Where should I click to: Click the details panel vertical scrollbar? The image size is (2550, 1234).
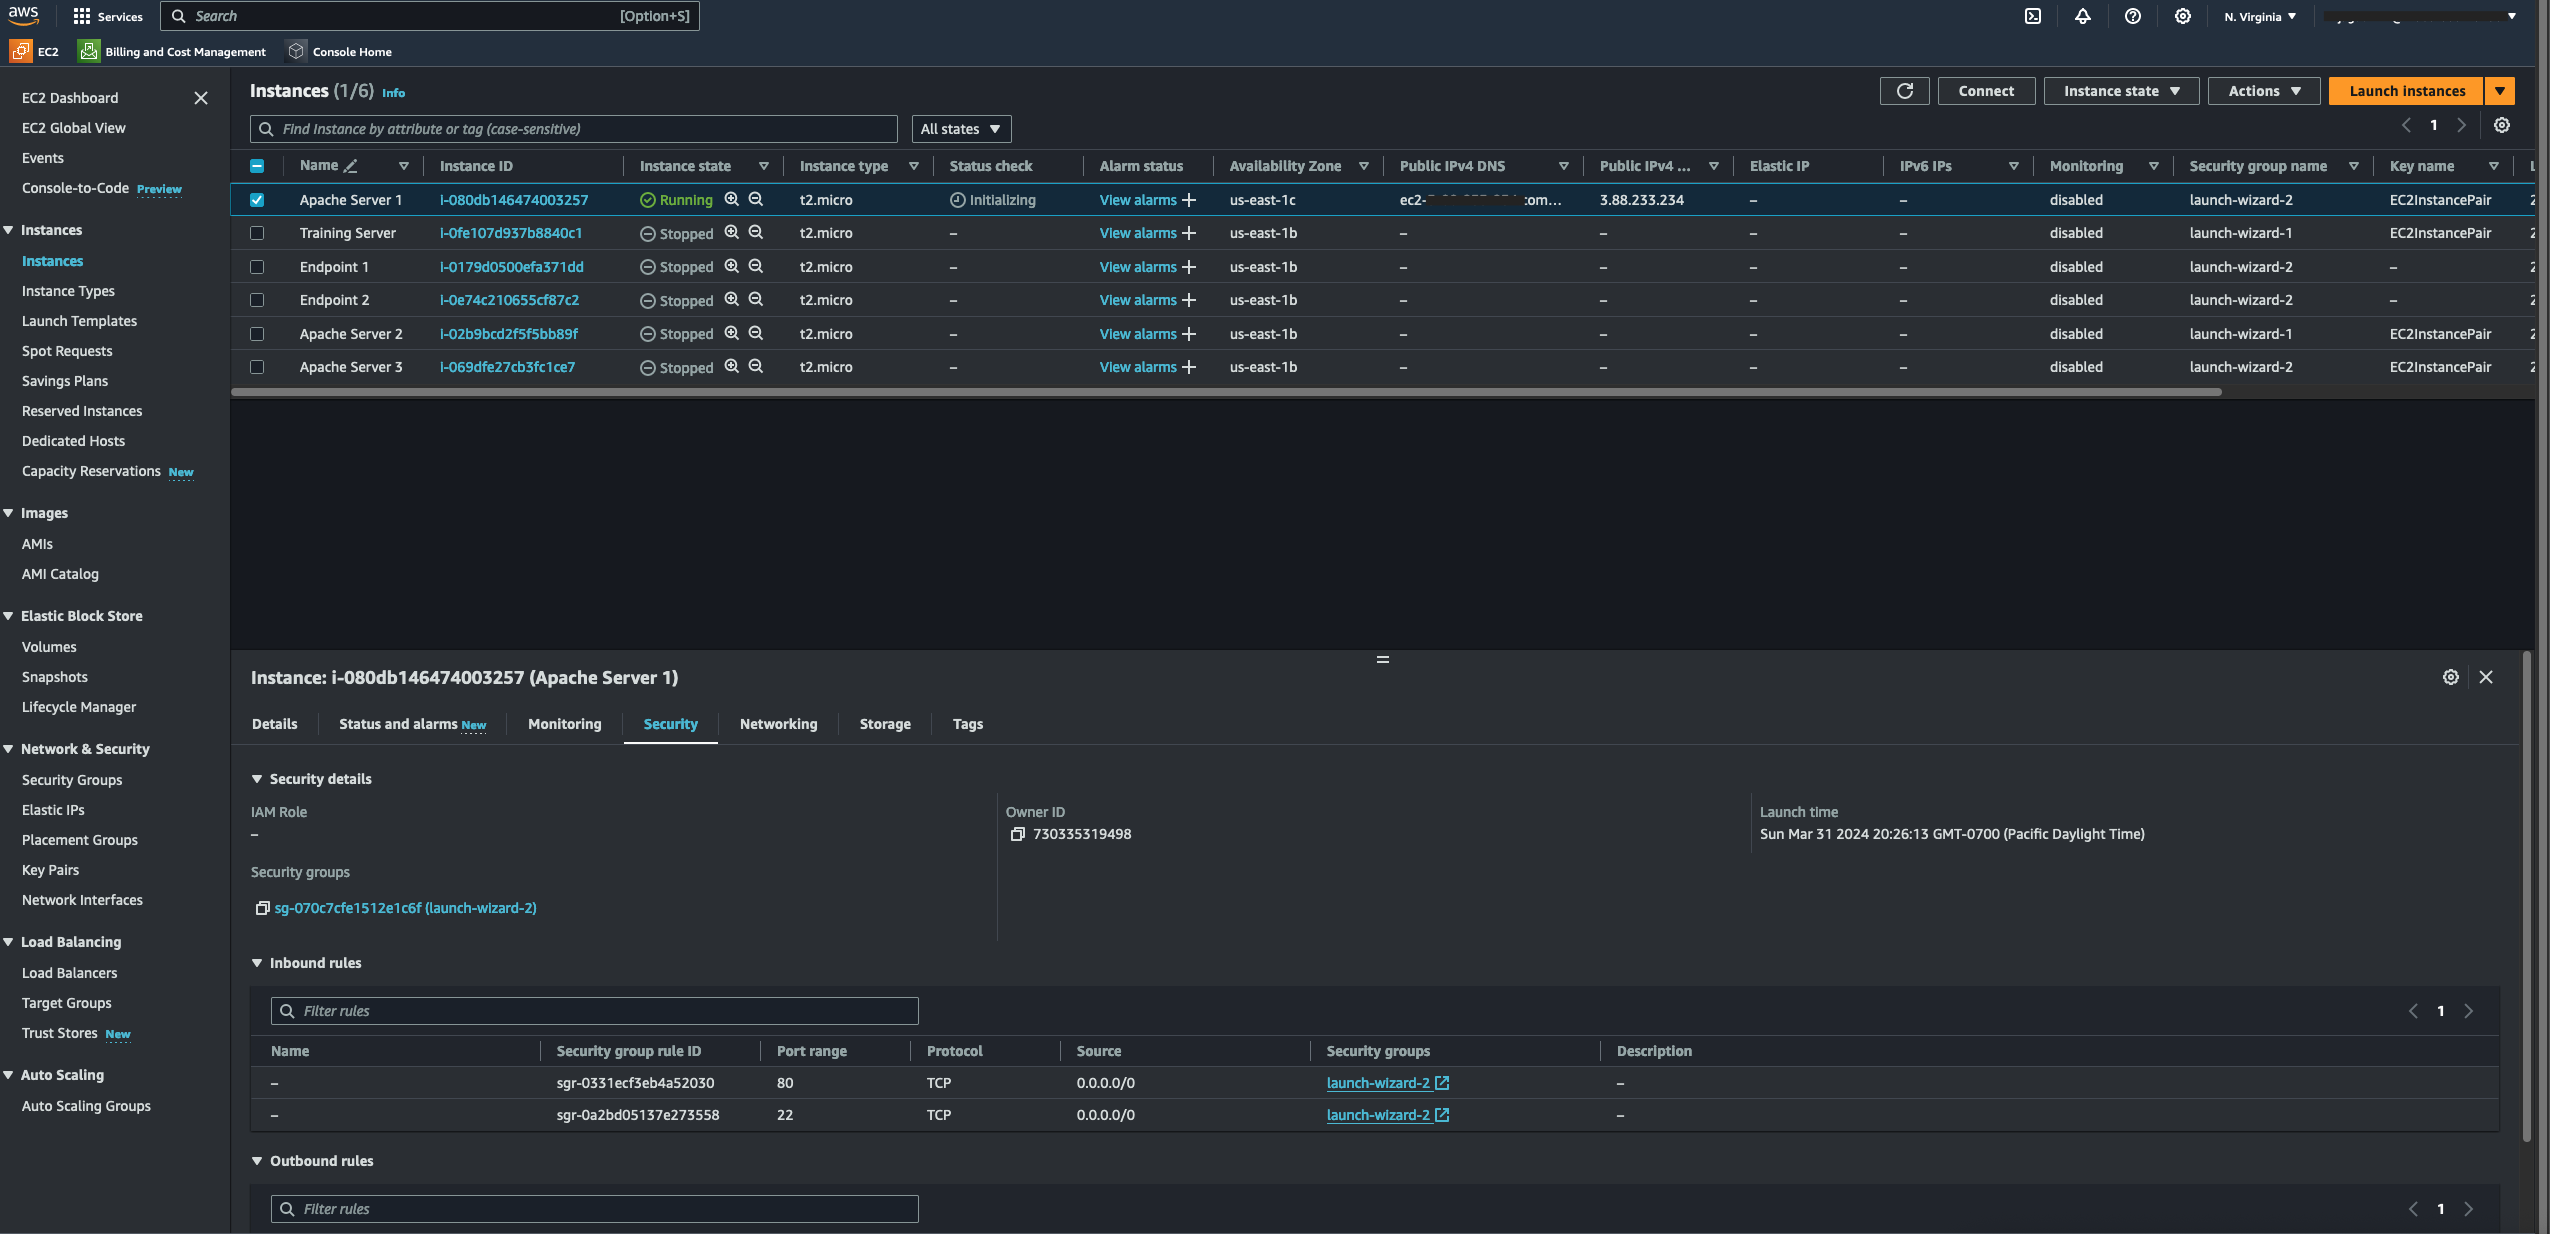2526,897
